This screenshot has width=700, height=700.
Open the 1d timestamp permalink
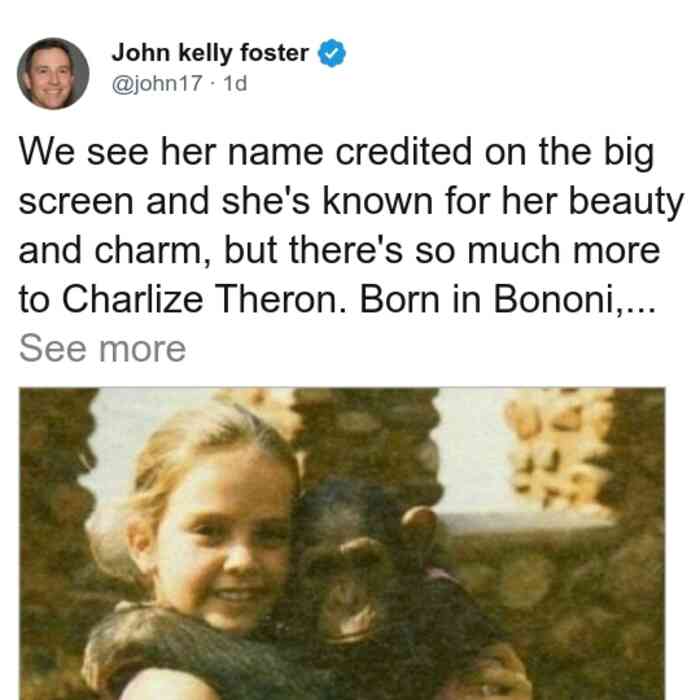click(235, 83)
